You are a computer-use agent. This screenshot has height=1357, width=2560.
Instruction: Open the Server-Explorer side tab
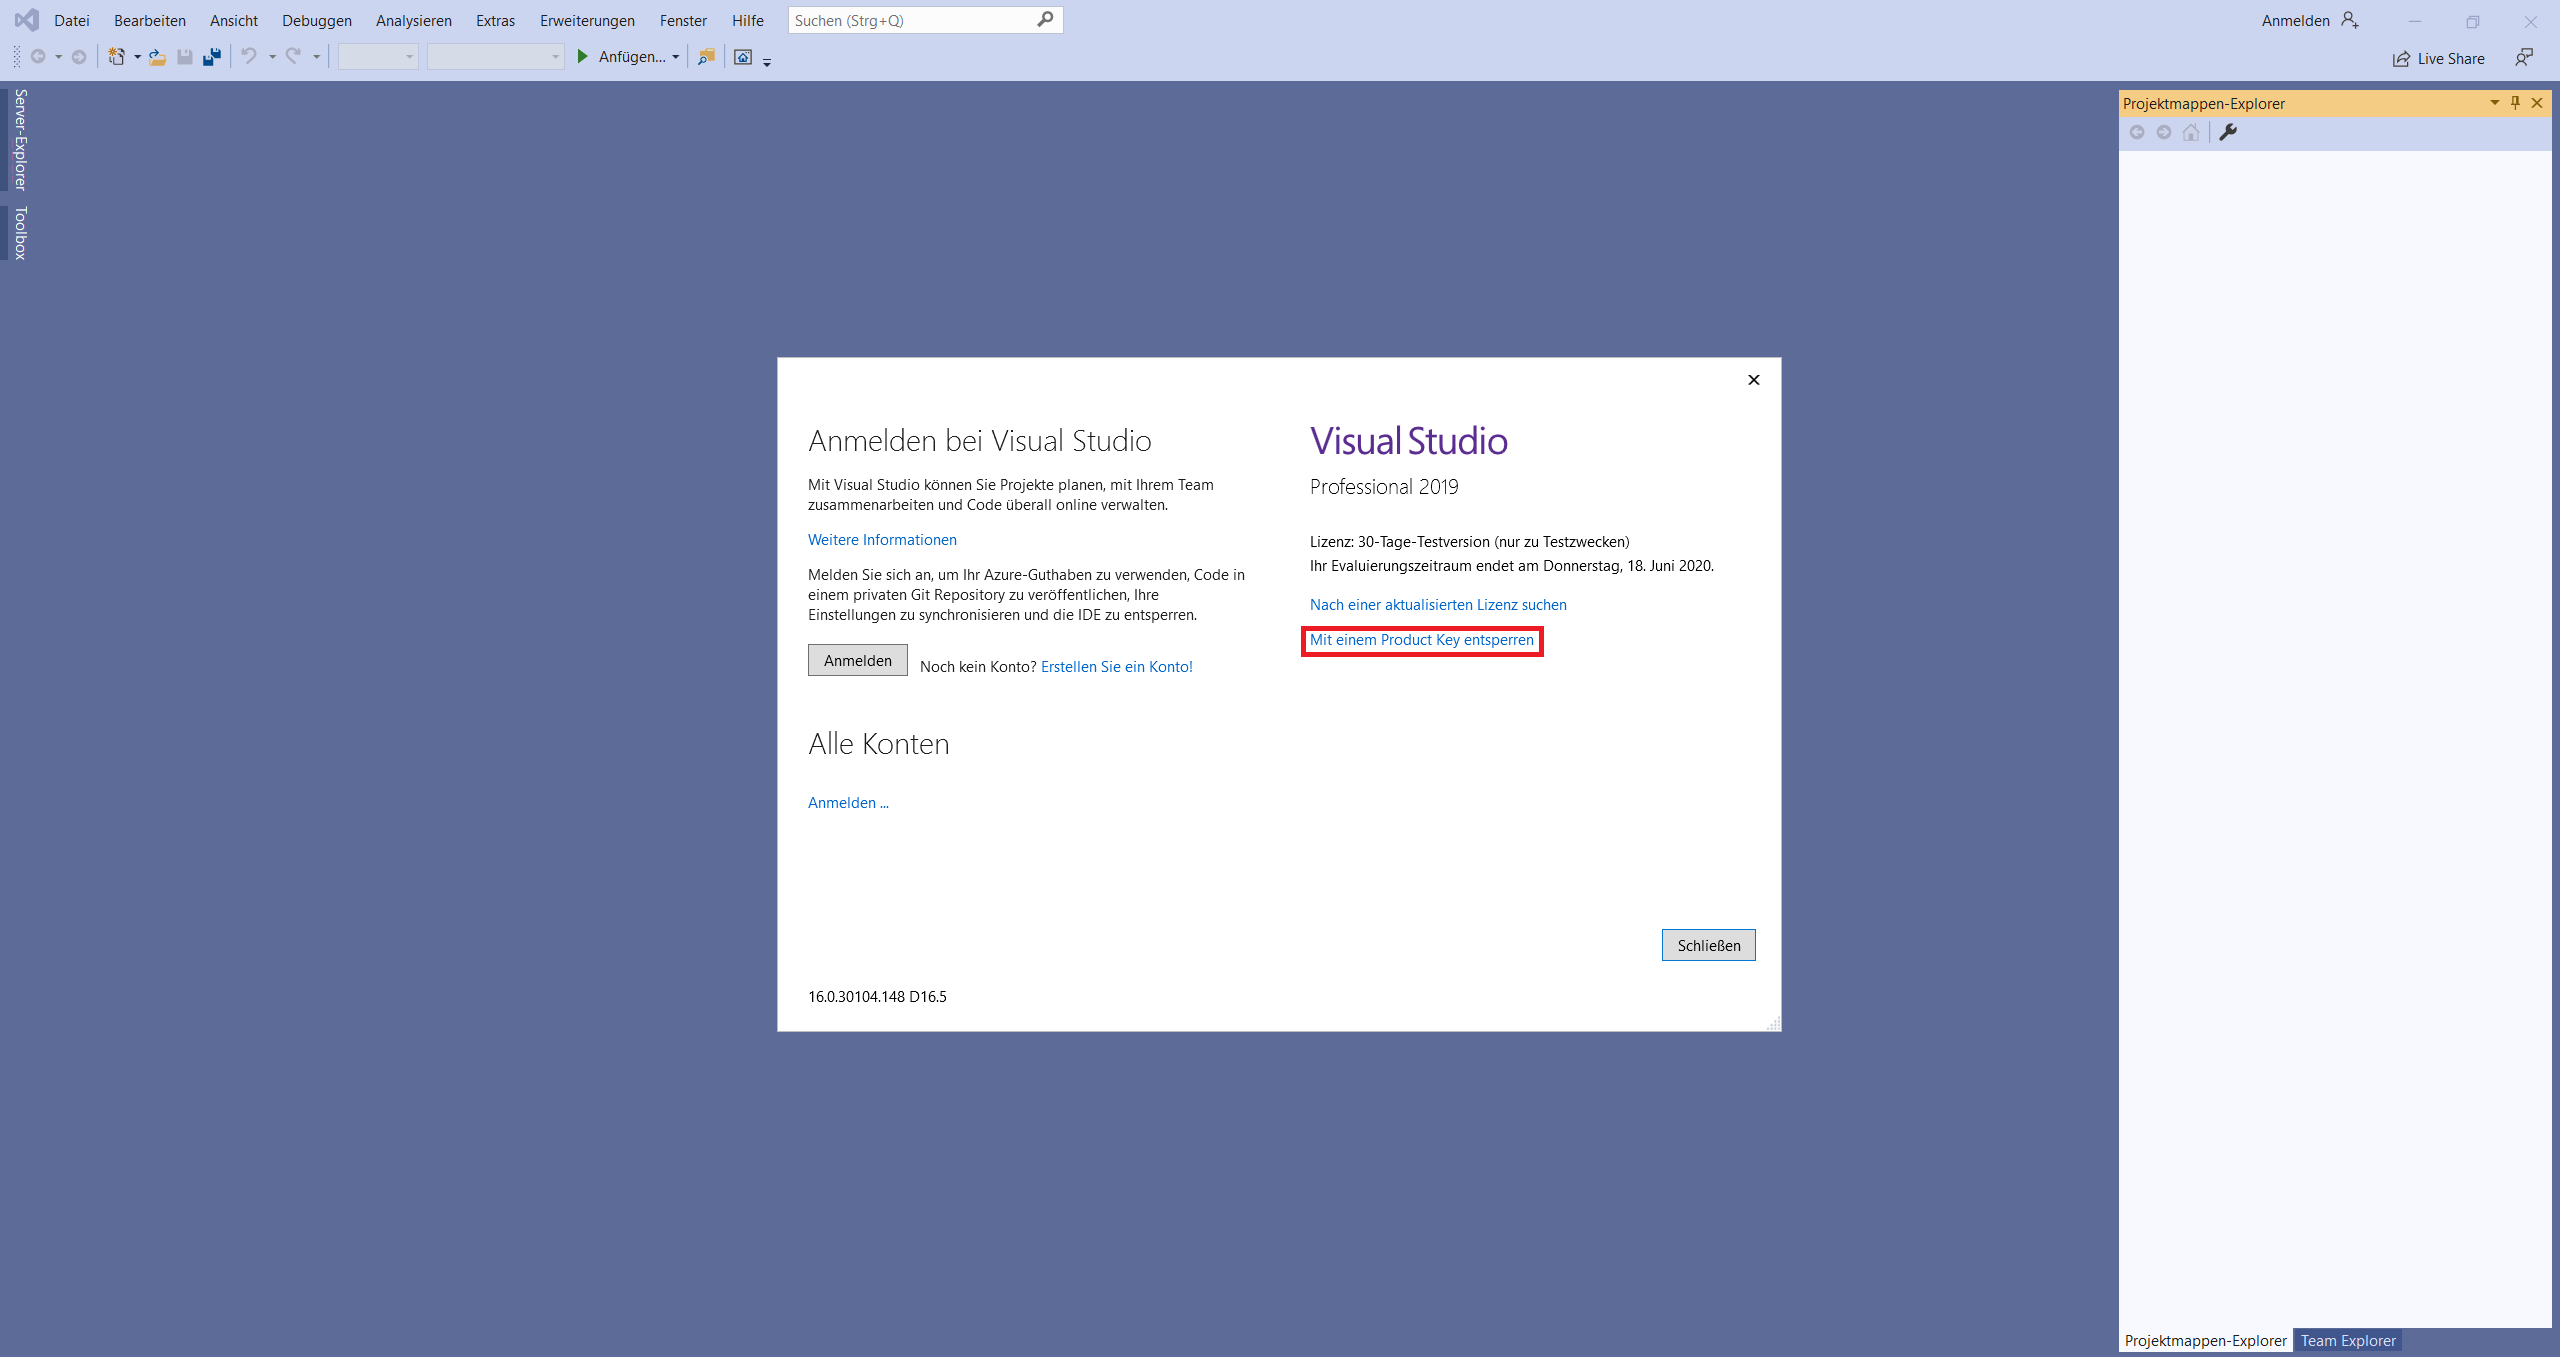(x=20, y=139)
